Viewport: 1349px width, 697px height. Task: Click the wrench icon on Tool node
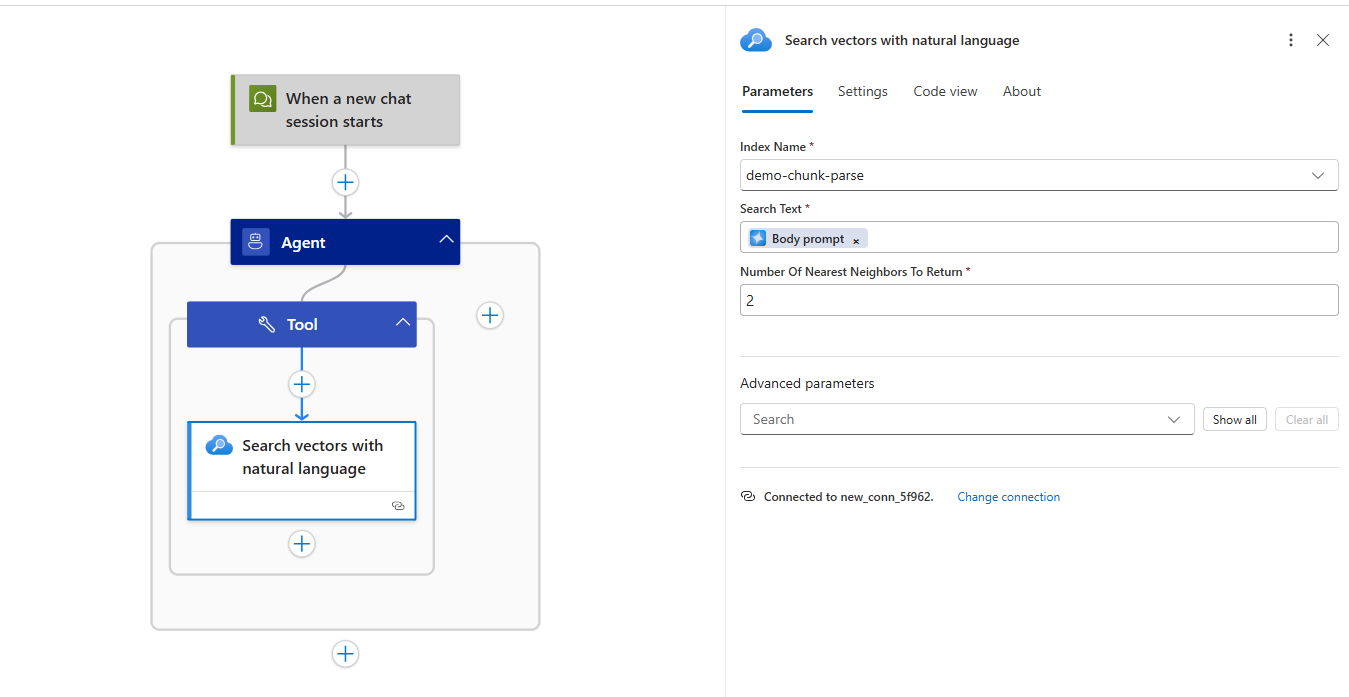pos(266,324)
